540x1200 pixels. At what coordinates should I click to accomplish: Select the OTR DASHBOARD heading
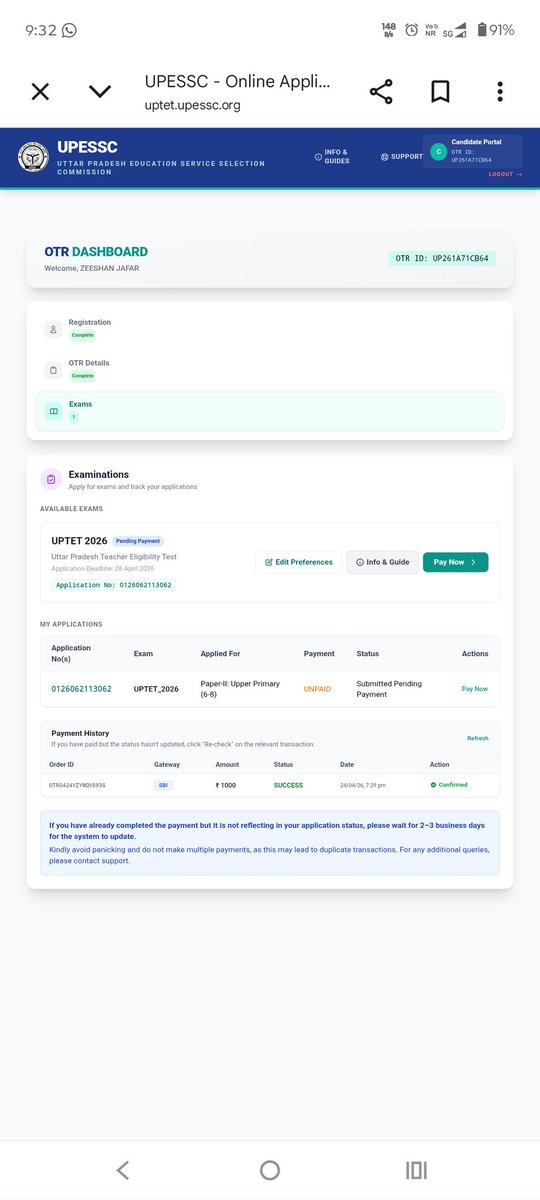coord(96,252)
